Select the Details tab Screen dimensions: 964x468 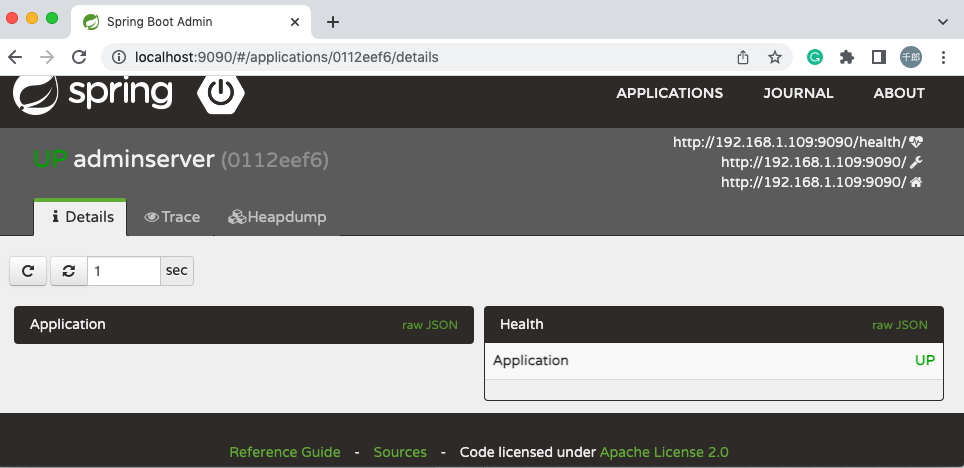click(x=81, y=217)
